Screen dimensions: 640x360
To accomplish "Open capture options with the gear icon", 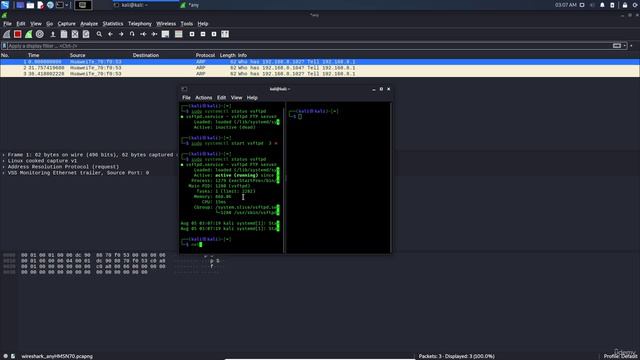I will (x=40, y=34).
